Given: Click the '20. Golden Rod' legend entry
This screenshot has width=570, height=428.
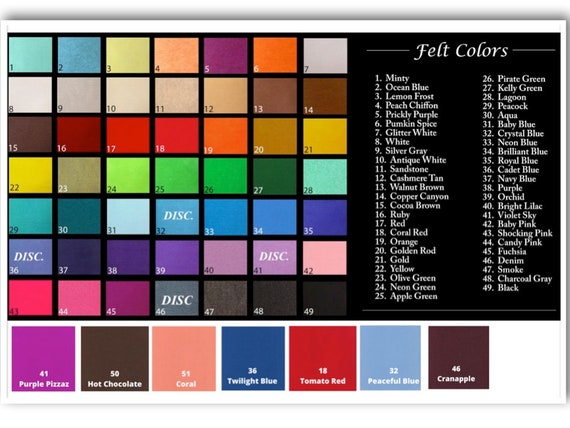Looking at the screenshot, I should (x=405, y=251).
